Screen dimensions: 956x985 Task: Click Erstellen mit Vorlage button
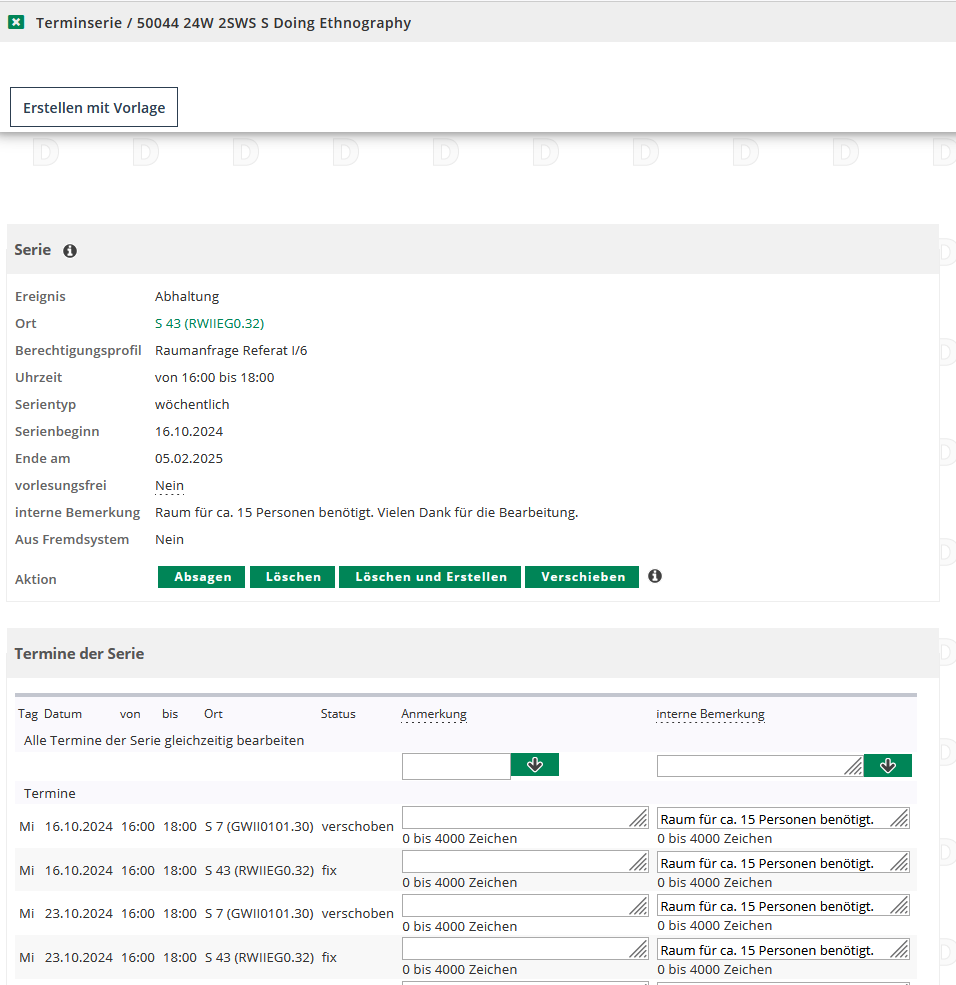94,107
